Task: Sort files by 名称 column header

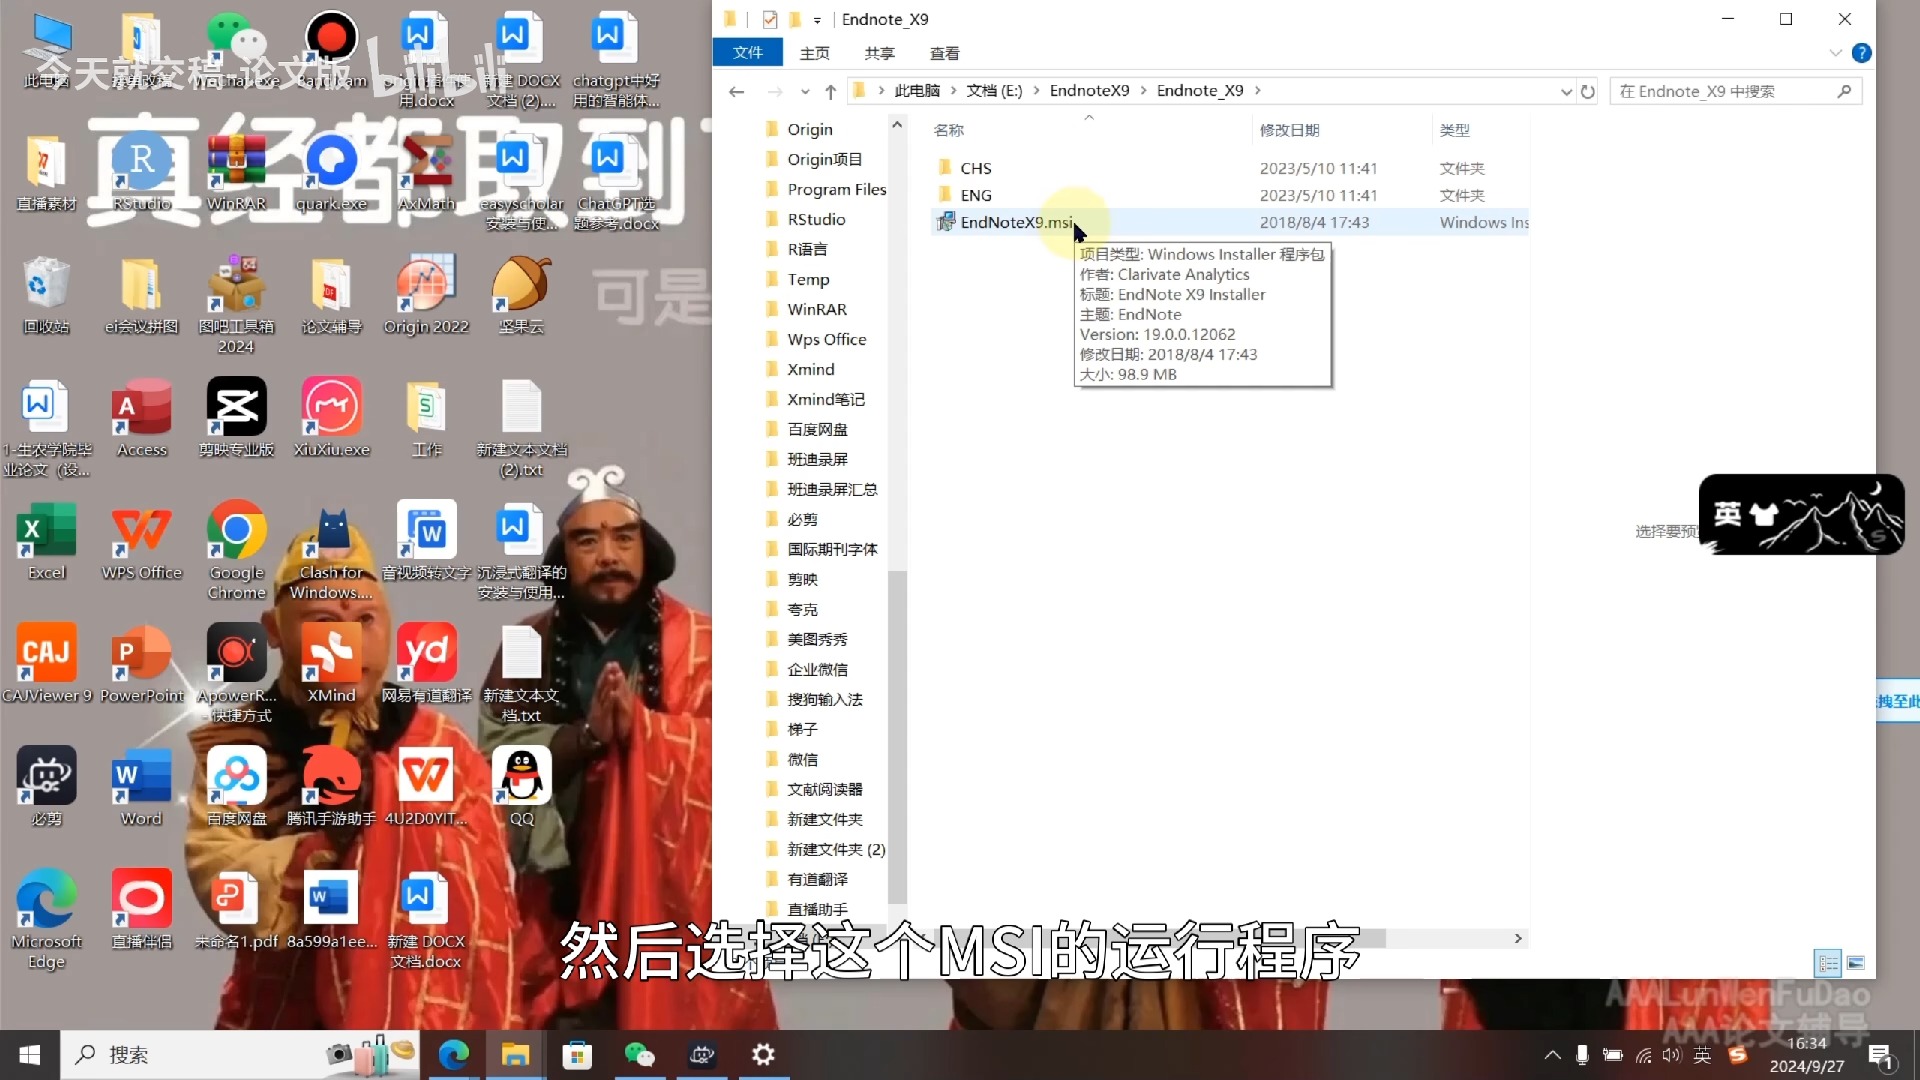Action: (x=948, y=130)
